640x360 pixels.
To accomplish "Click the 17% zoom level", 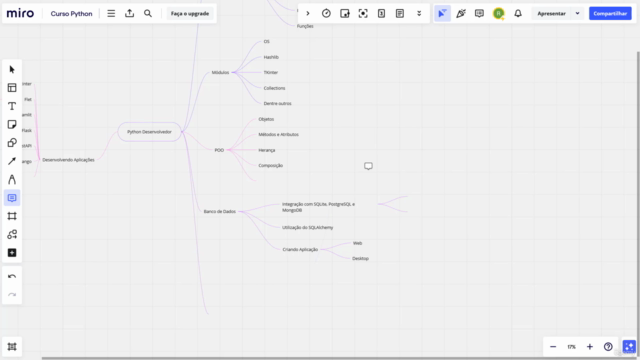I will 571,347.
